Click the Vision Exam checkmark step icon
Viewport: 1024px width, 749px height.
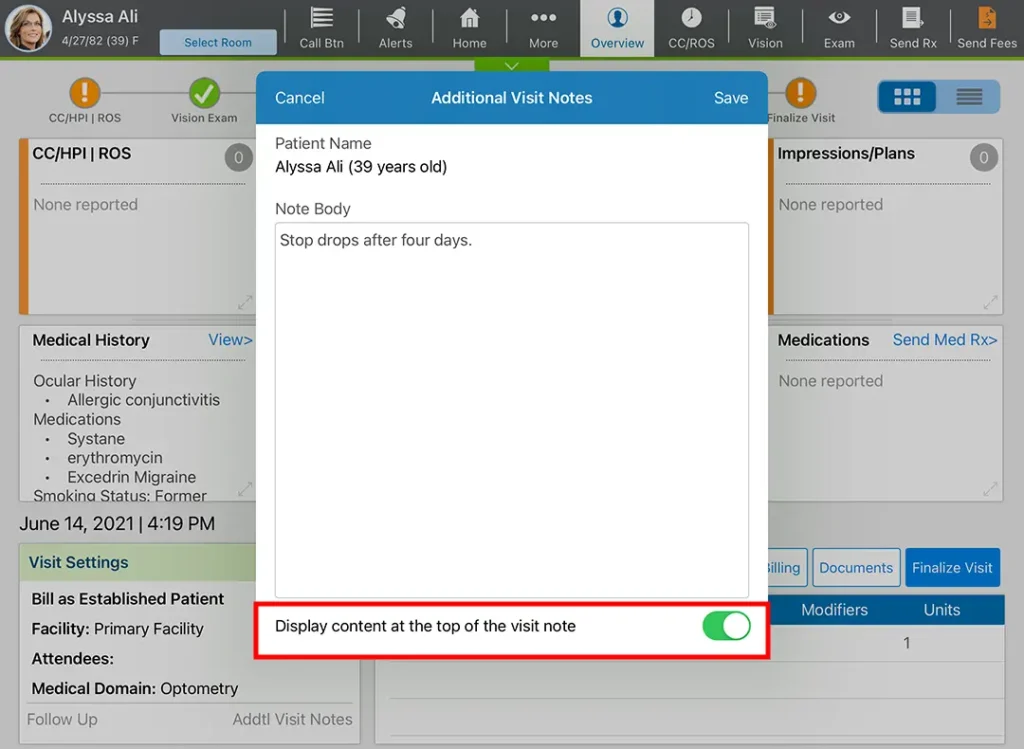point(204,93)
